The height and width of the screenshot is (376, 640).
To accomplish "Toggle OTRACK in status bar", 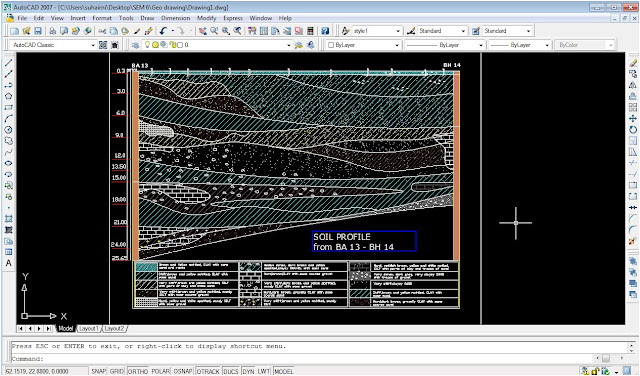I will [208, 371].
